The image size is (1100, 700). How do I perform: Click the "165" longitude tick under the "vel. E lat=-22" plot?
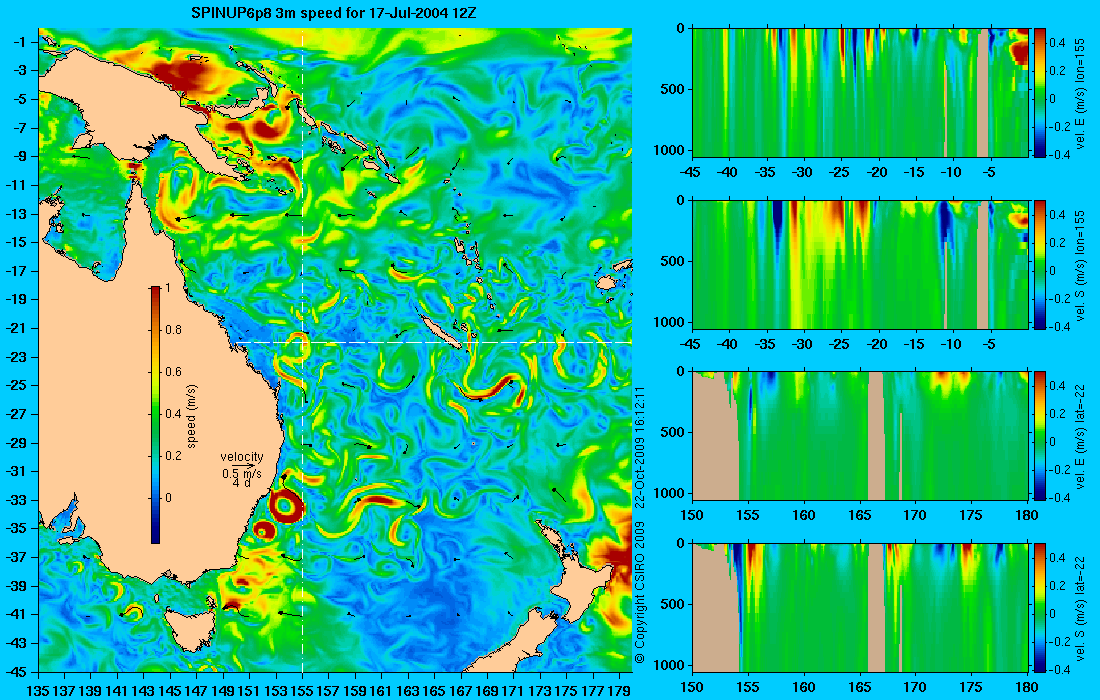pos(859,516)
